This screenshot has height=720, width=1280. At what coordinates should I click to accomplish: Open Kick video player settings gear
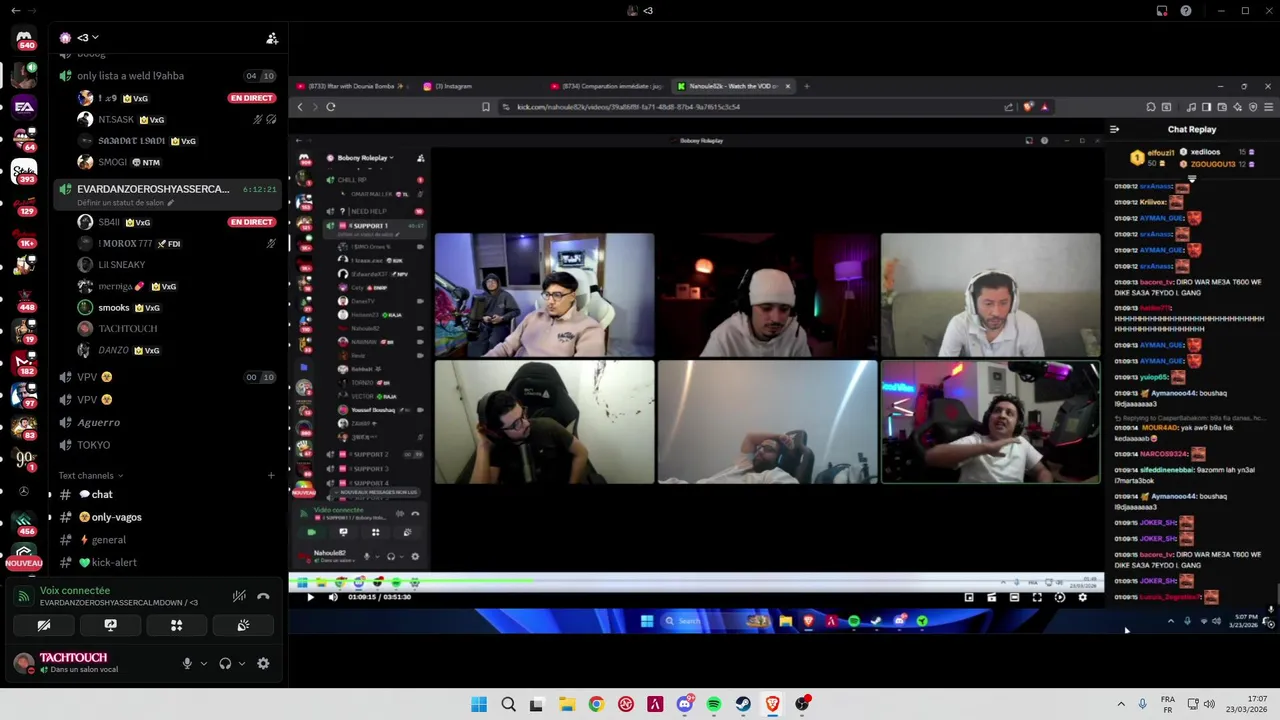tap(1082, 597)
